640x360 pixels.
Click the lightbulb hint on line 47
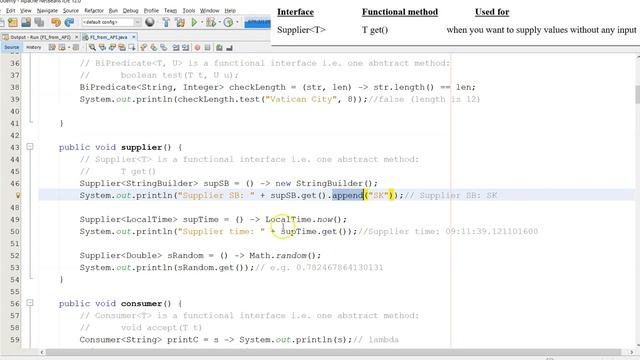click(18, 195)
